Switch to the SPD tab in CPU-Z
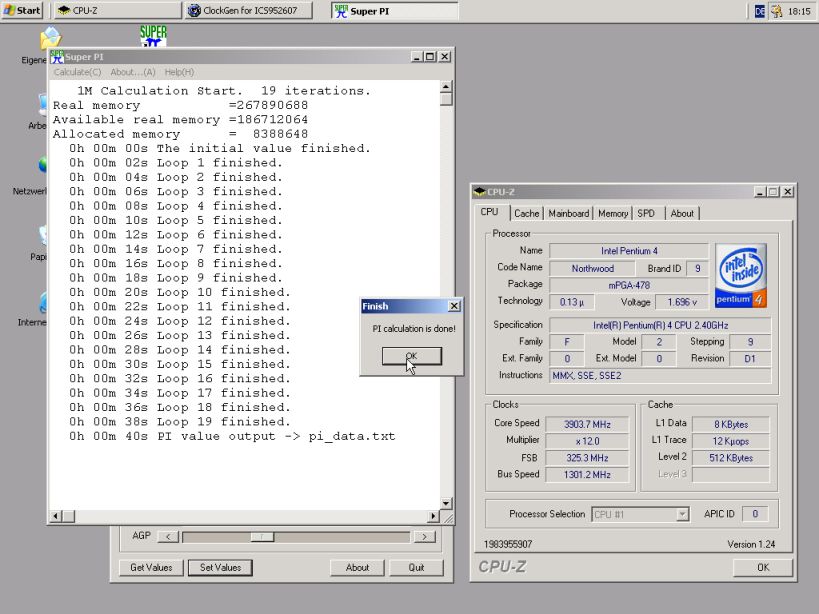This screenshot has height=614, width=819. [646, 213]
